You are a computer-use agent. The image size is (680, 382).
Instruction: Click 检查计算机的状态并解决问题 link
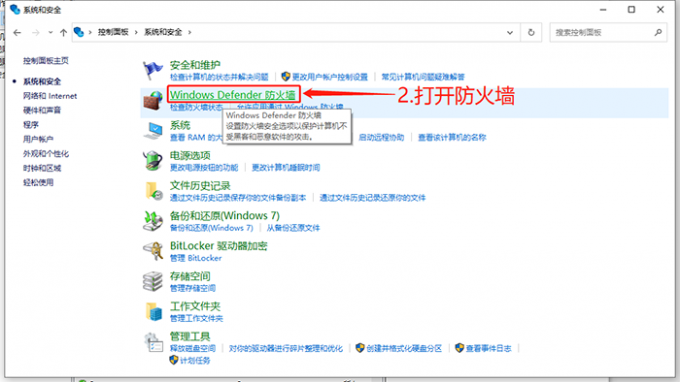[219, 77]
